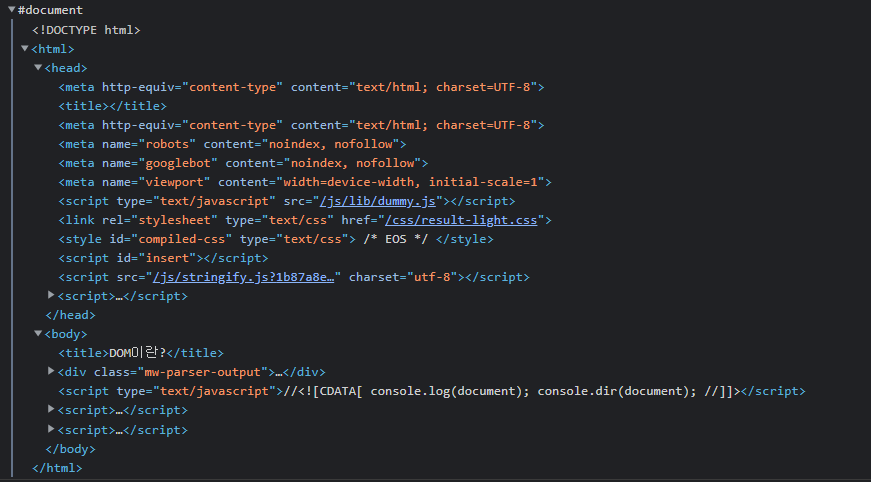Click the "width=device-width, initial-scale=1" value

[x=411, y=182]
